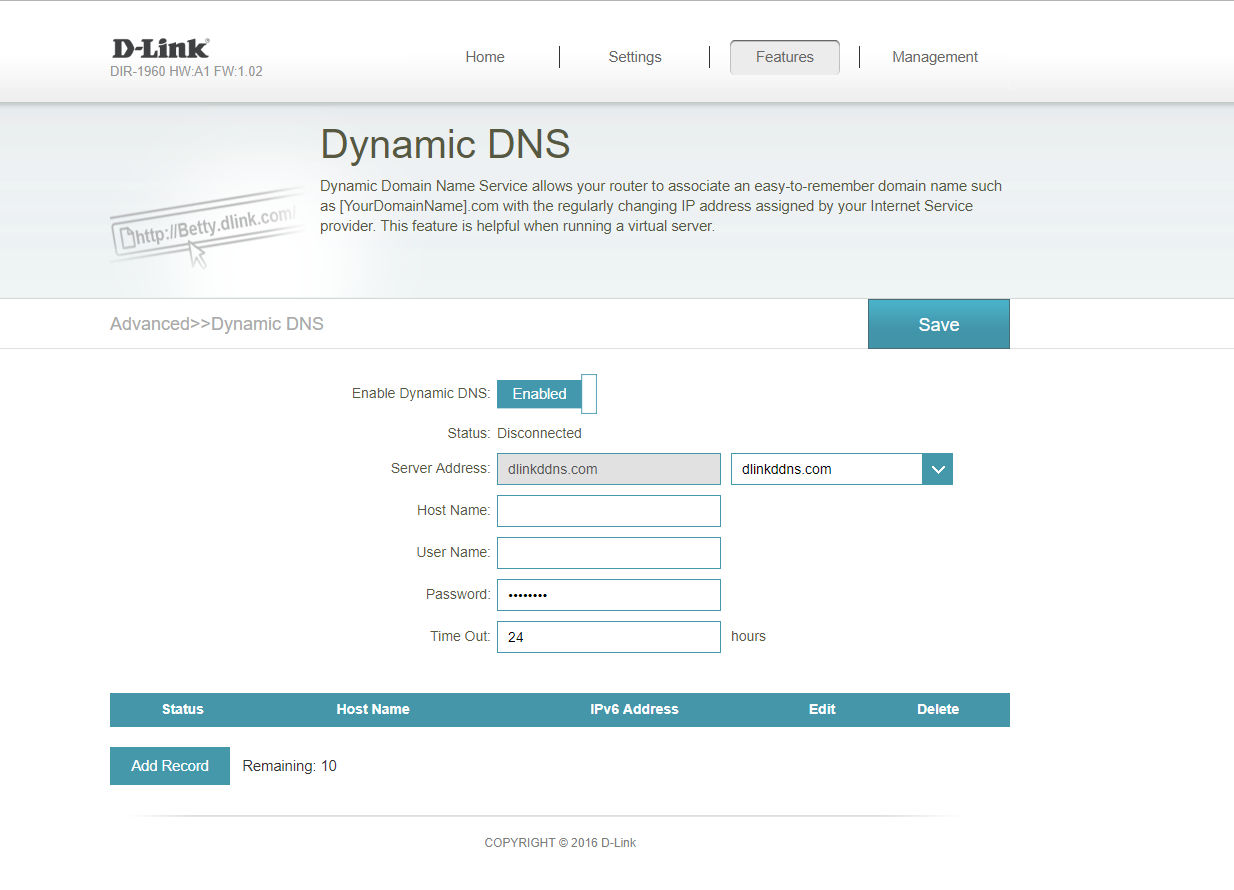Save the Dynamic DNS settings
Screen dimensions: 1234x890
click(x=939, y=324)
